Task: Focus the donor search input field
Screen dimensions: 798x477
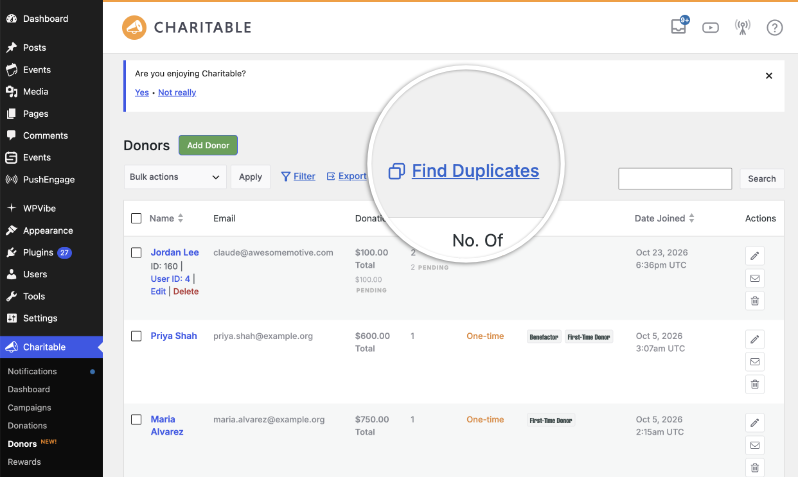Action: click(x=675, y=179)
